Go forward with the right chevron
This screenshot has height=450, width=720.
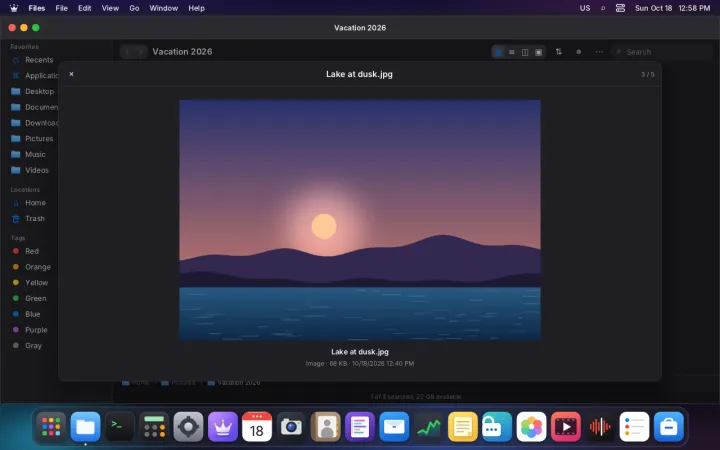pos(141,52)
